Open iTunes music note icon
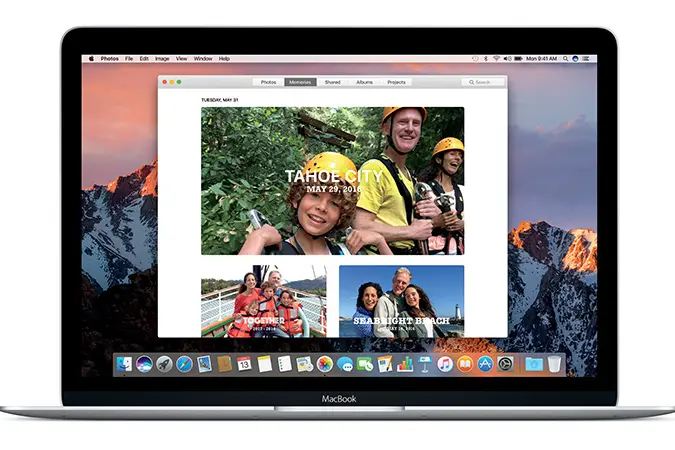The height and width of the screenshot is (450, 675). tap(445, 364)
